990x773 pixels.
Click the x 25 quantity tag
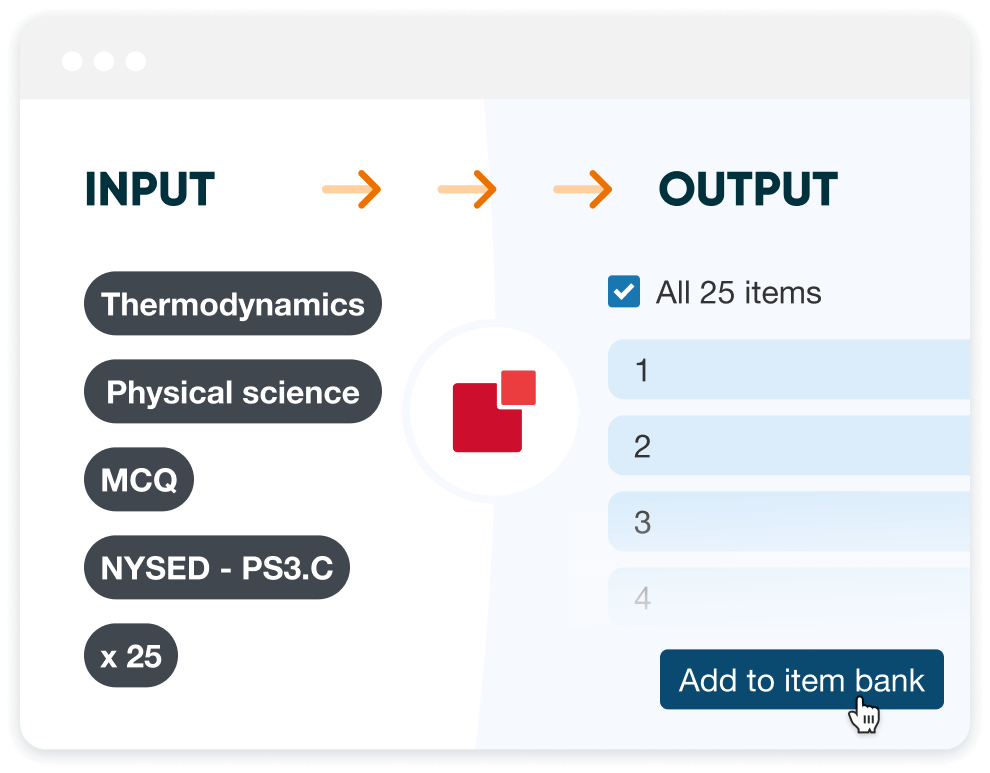131,656
